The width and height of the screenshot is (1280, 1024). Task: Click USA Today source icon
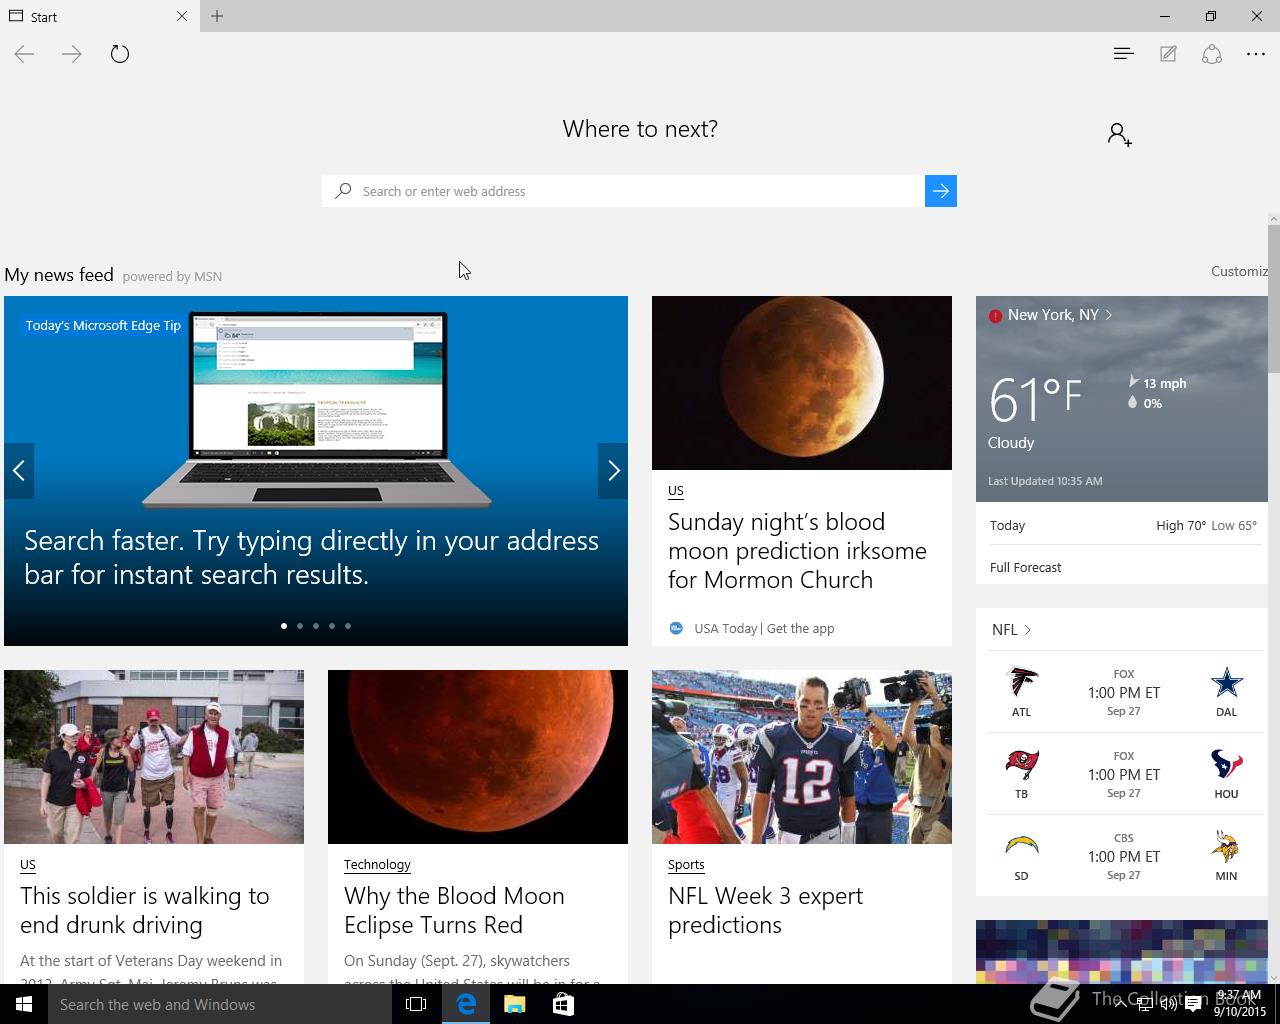pos(676,628)
